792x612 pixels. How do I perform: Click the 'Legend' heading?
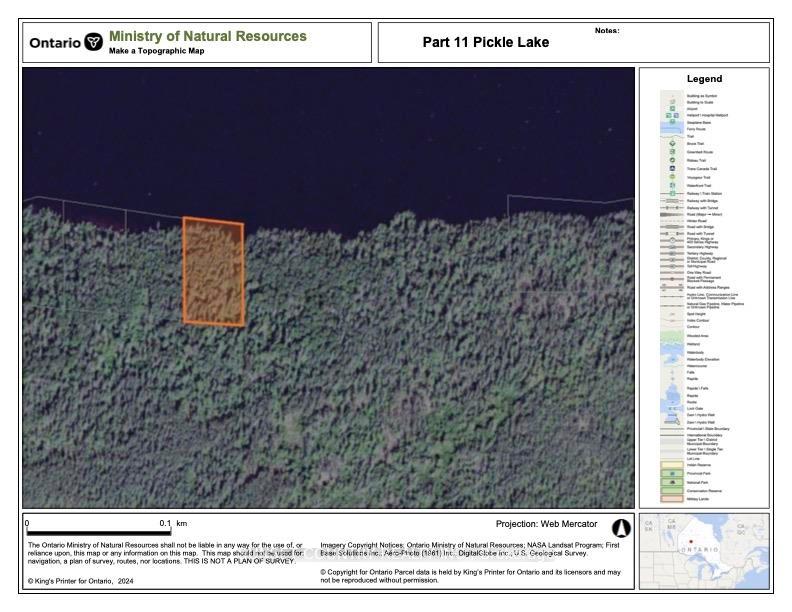pyautogui.click(x=704, y=79)
